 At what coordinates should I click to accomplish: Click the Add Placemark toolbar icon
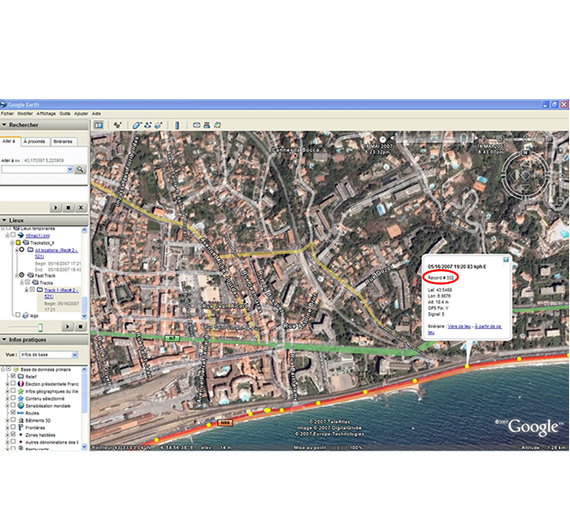(x=117, y=125)
